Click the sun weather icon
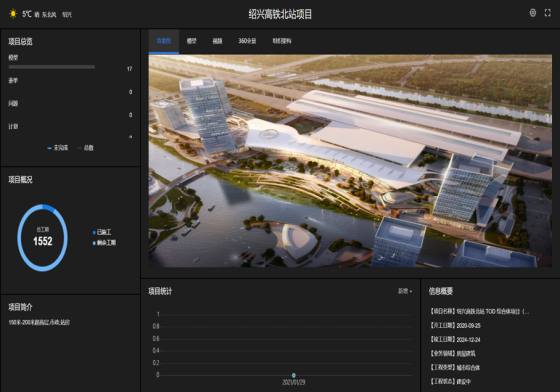This screenshot has height=392, width=560. pos(13,14)
